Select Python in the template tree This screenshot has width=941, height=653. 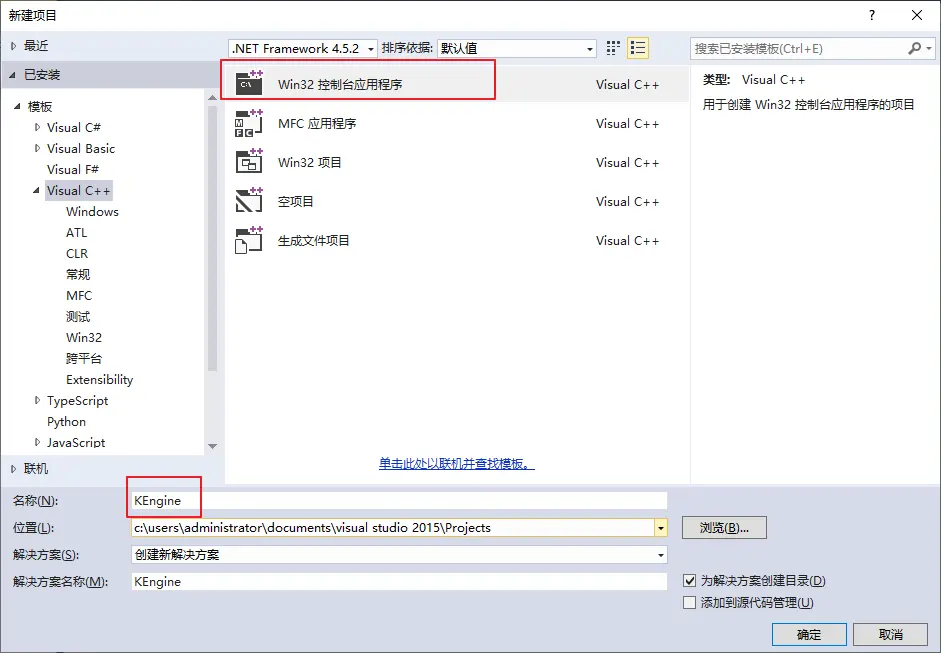[67, 421]
